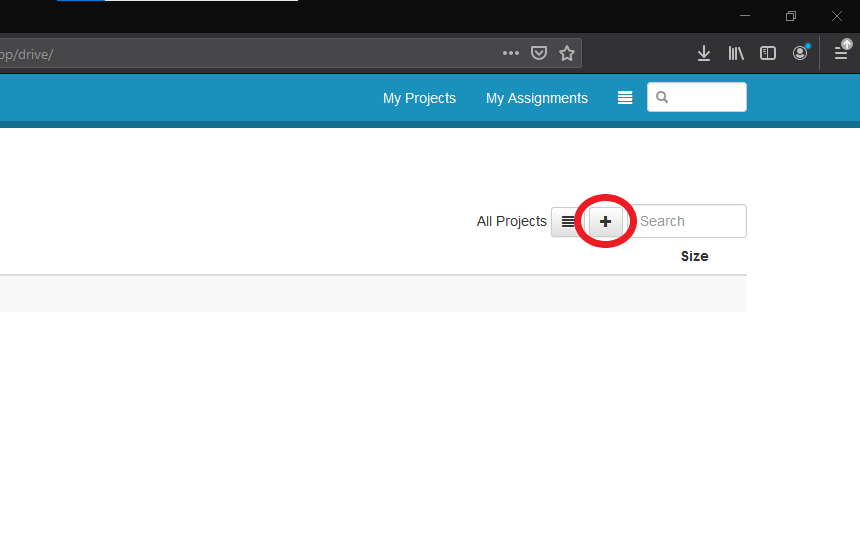The image size is (860, 534).
Task: Click the list icon beside My Assignments
Action: click(625, 98)
